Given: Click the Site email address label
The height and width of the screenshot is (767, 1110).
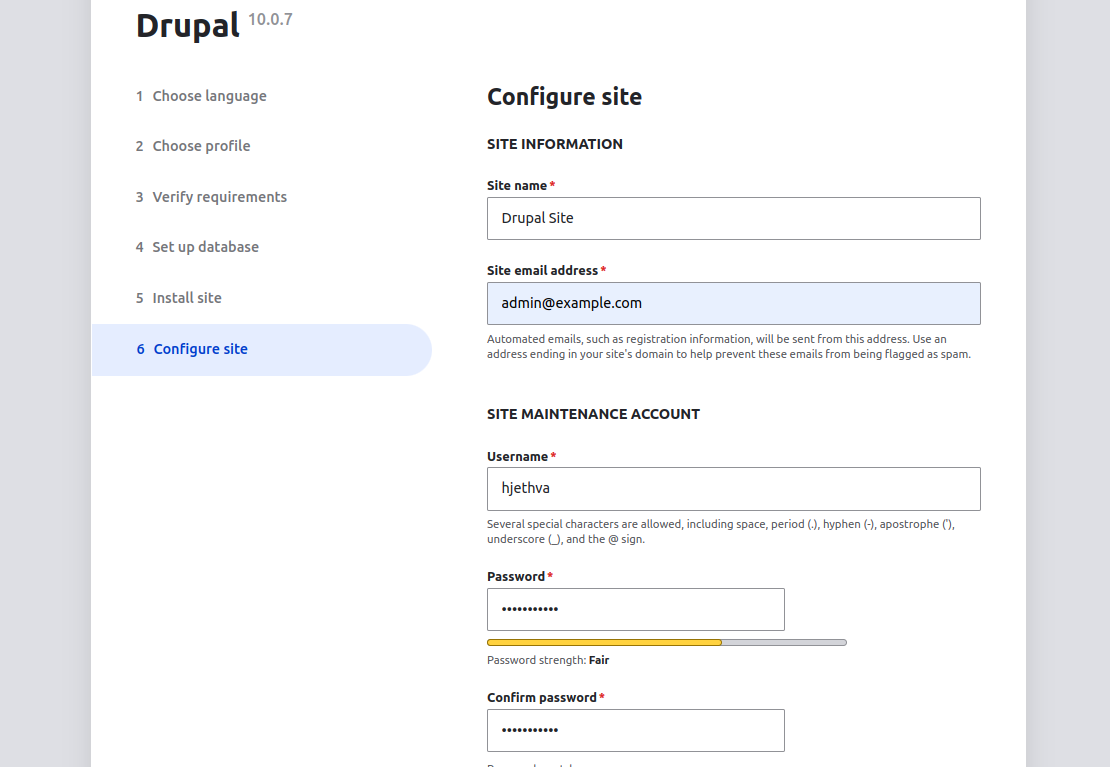Looking at the screenshot, I should pyautogui.click(x=542, y=271).
